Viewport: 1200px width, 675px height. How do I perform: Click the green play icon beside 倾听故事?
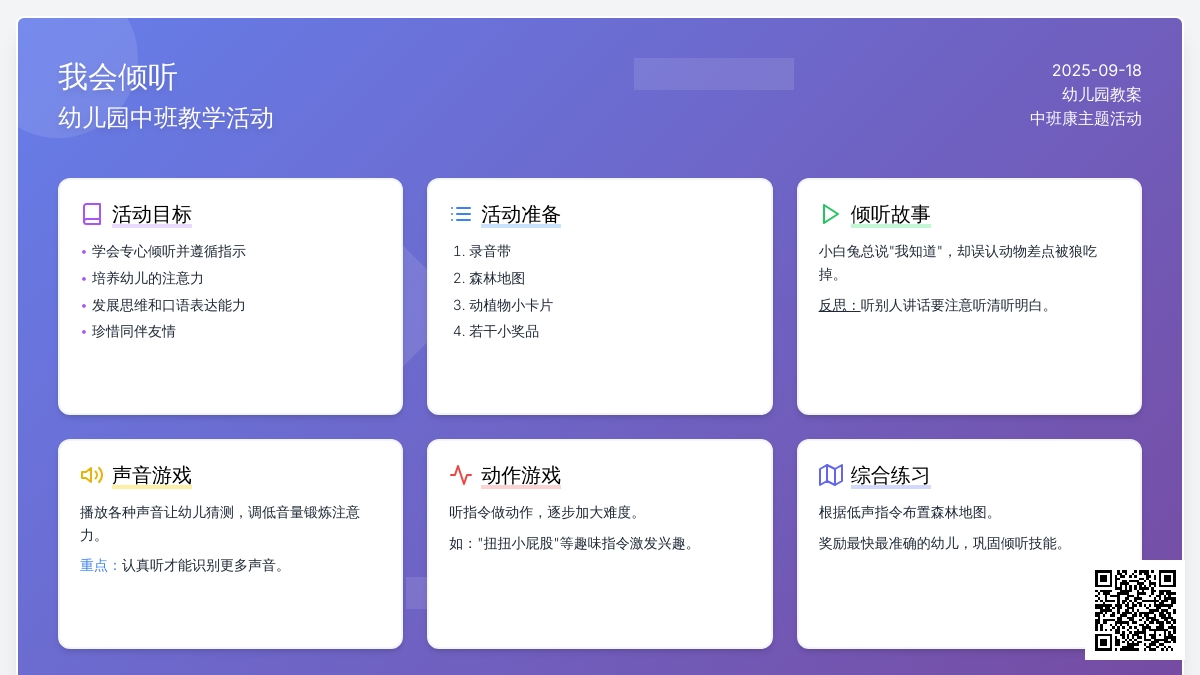(830, 214)
